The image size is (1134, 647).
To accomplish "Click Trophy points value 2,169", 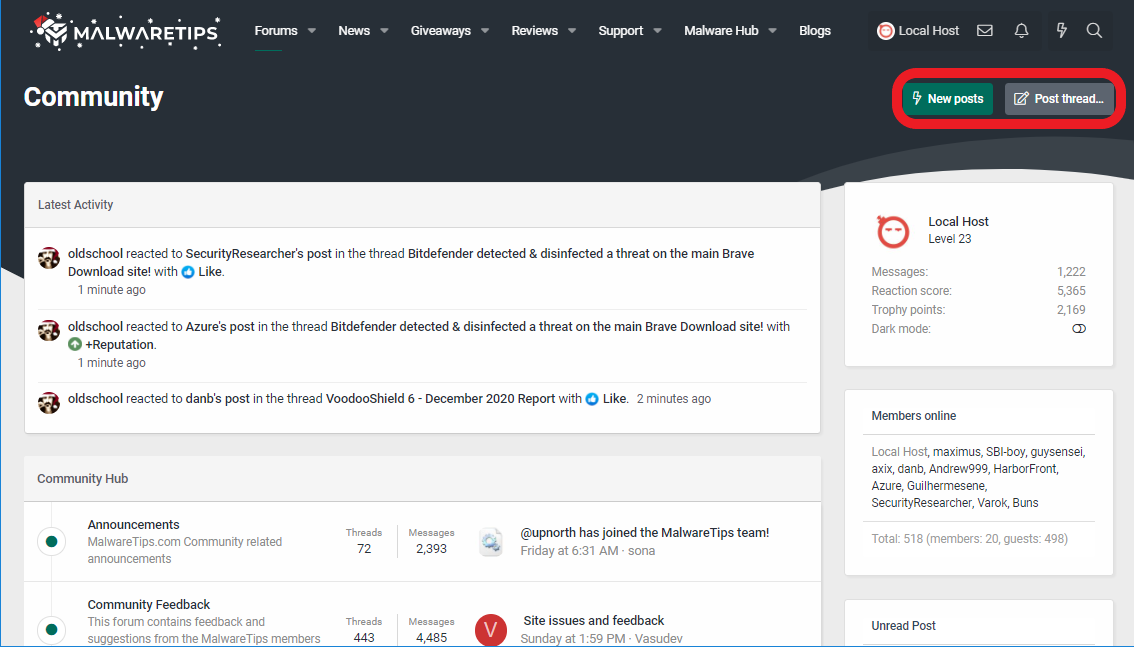I will pyautogui.click(x=1071, y=309).
